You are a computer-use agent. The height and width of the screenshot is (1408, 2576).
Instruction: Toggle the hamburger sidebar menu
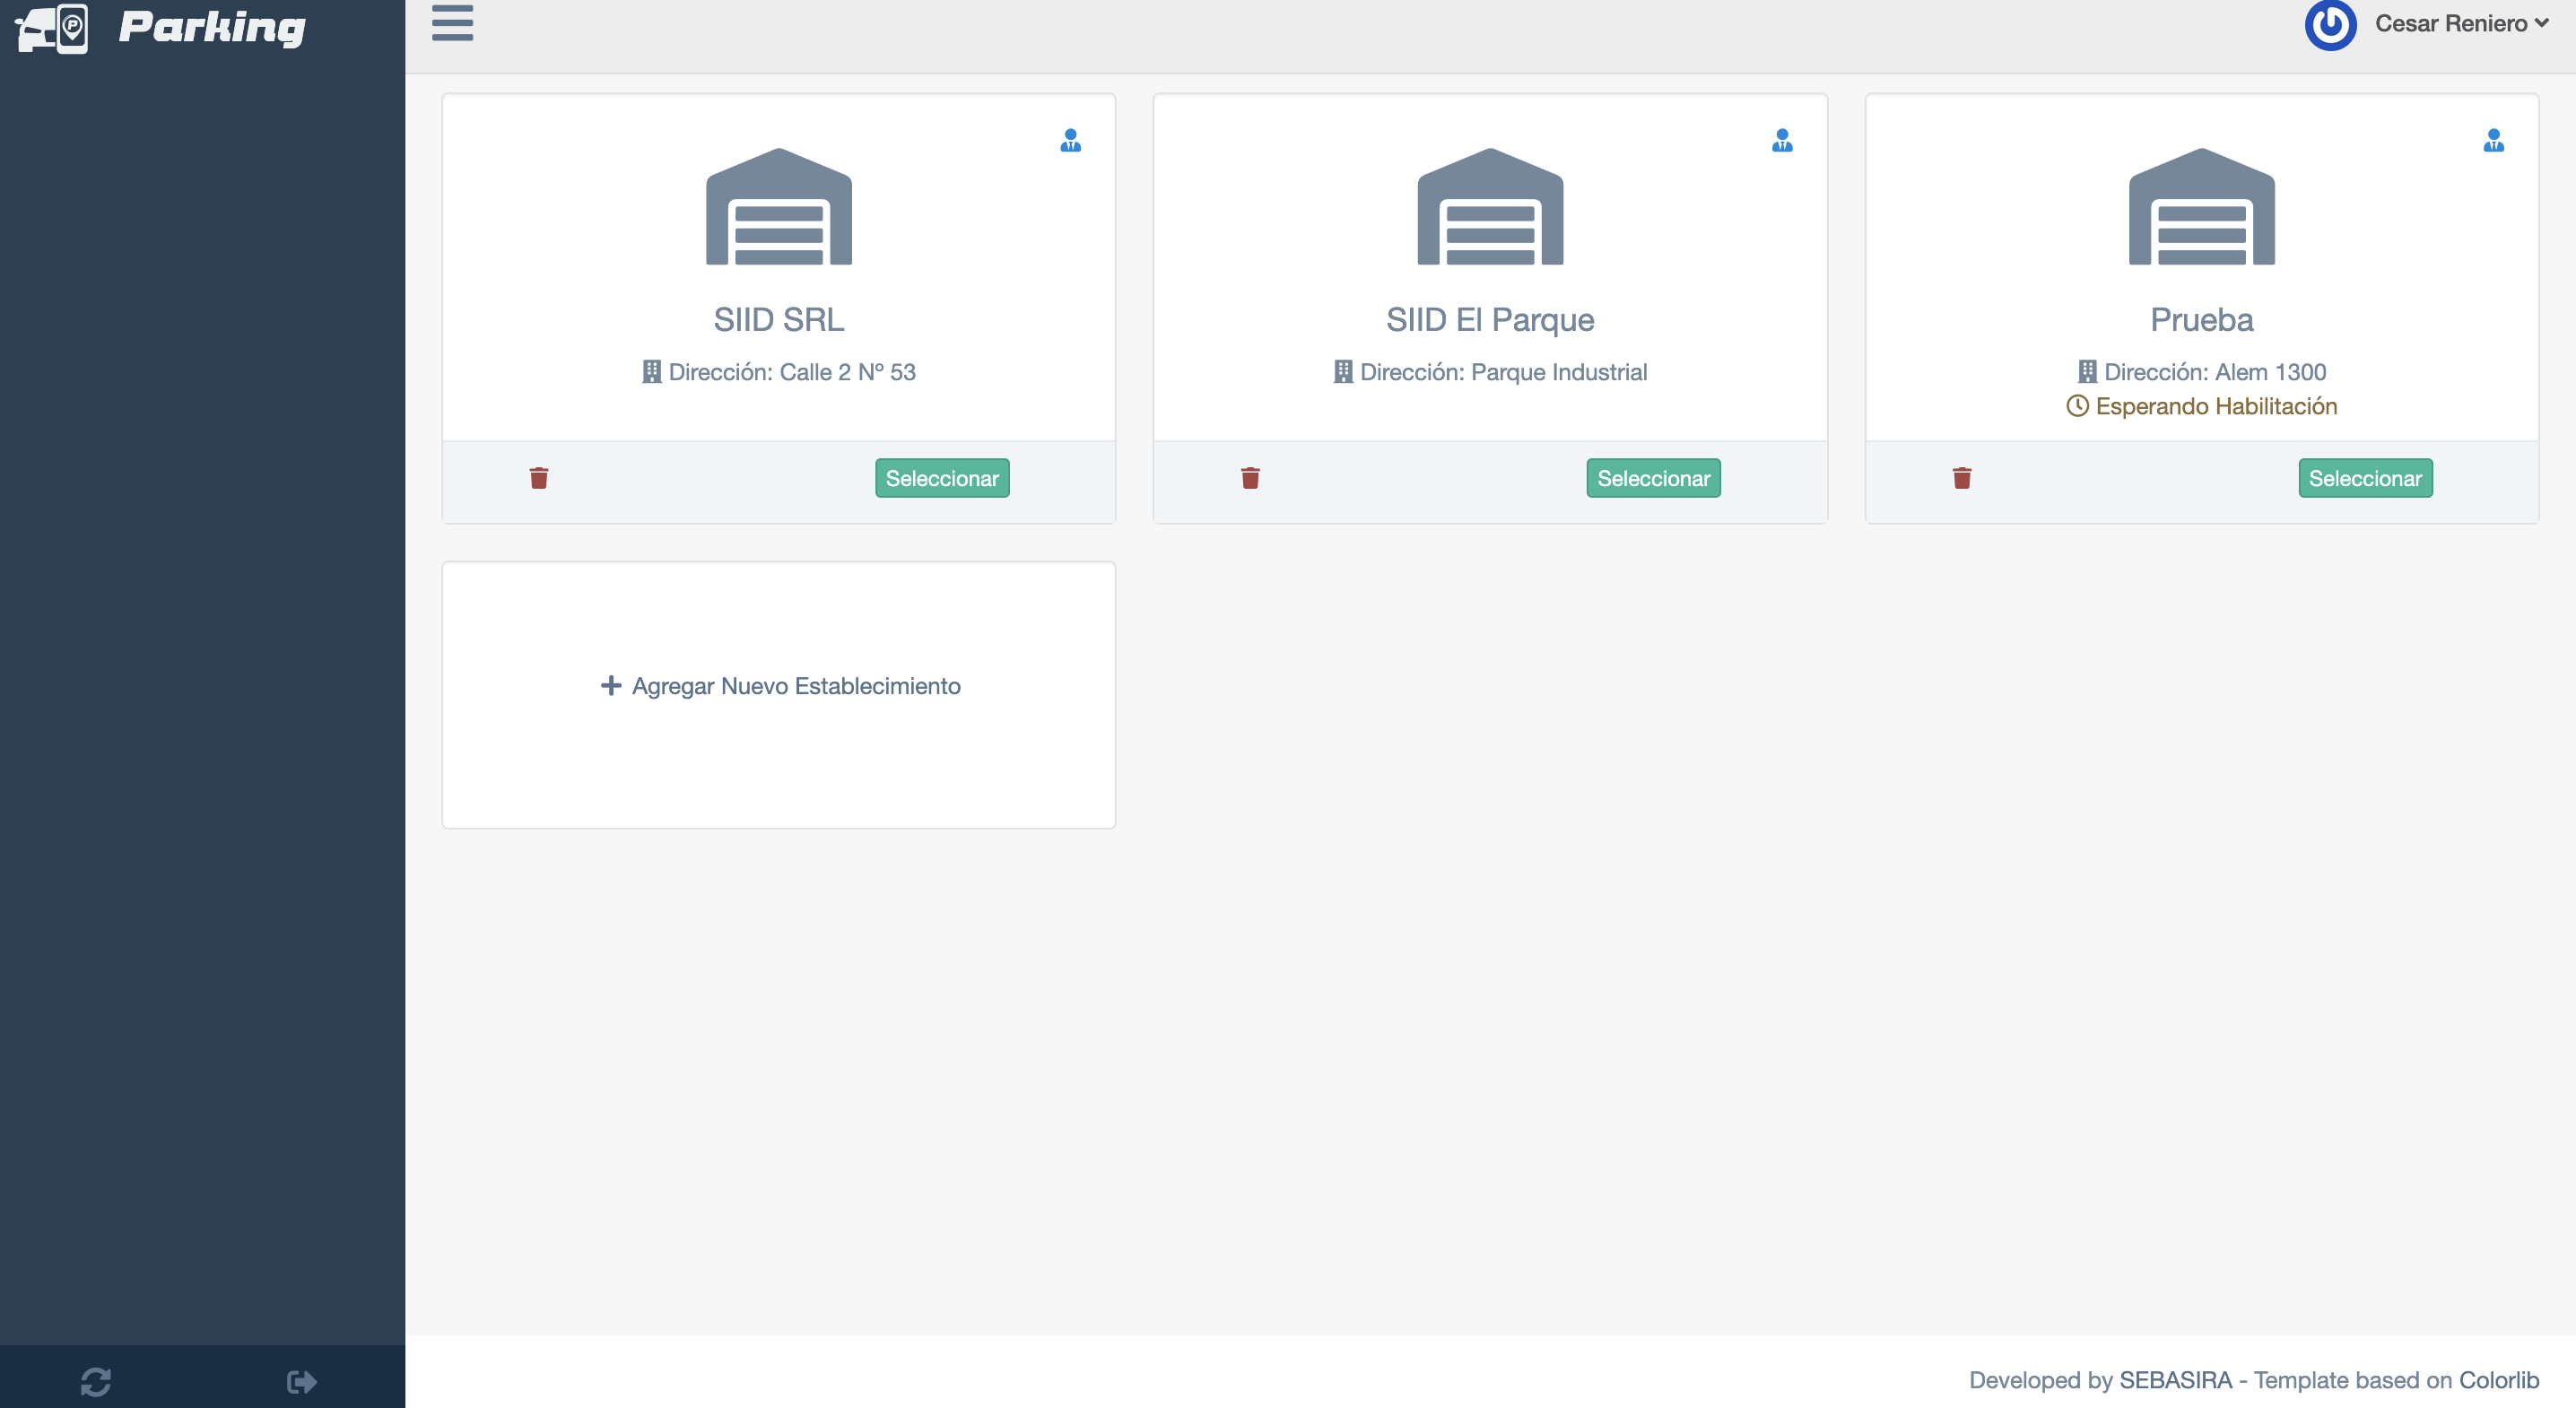(452, 22)
